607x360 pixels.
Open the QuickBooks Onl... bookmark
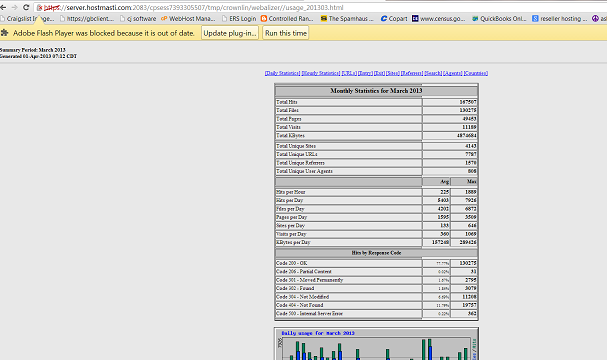coord(499,19)
